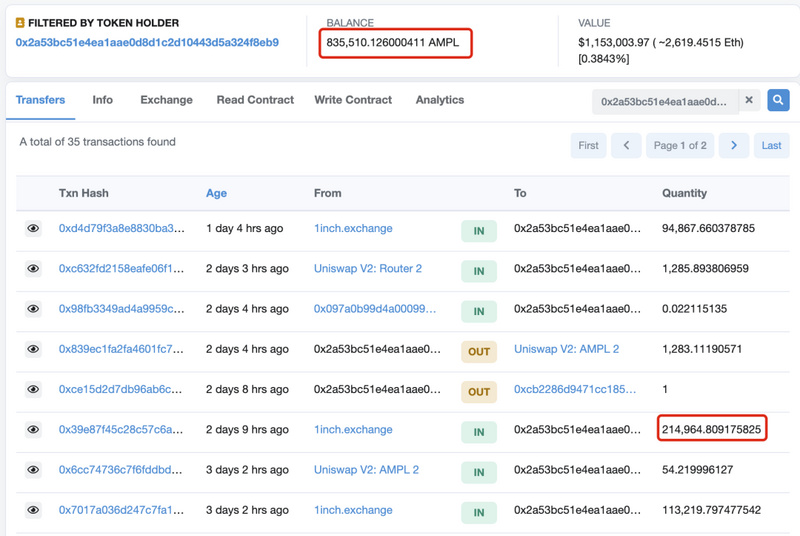Open Uniswap V2: AMPL 2 sender in the 3 days 2 hrs ago row
Image resolution: width=800 pixels, height=536 pixels.
[x=366, y=470]
